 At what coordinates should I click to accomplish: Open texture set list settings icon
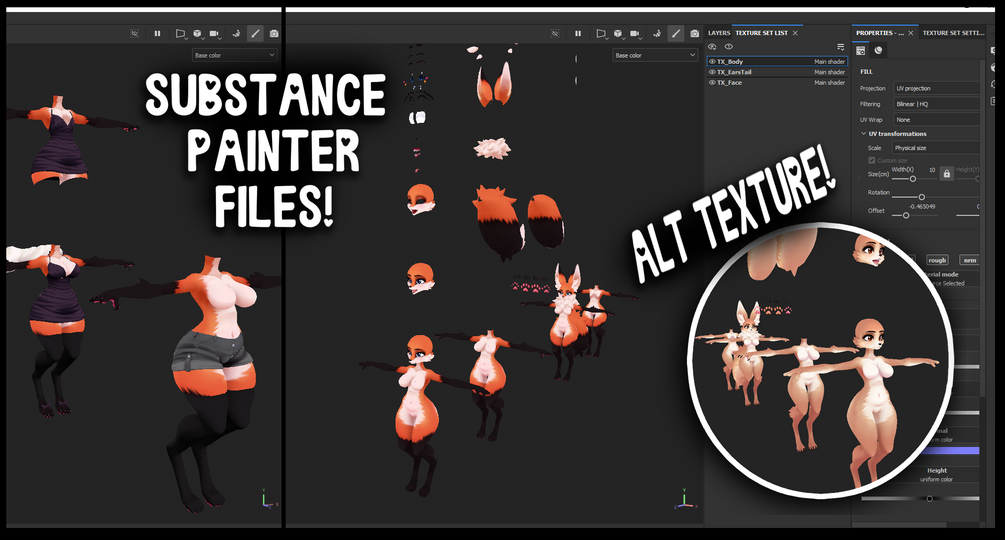840,47
